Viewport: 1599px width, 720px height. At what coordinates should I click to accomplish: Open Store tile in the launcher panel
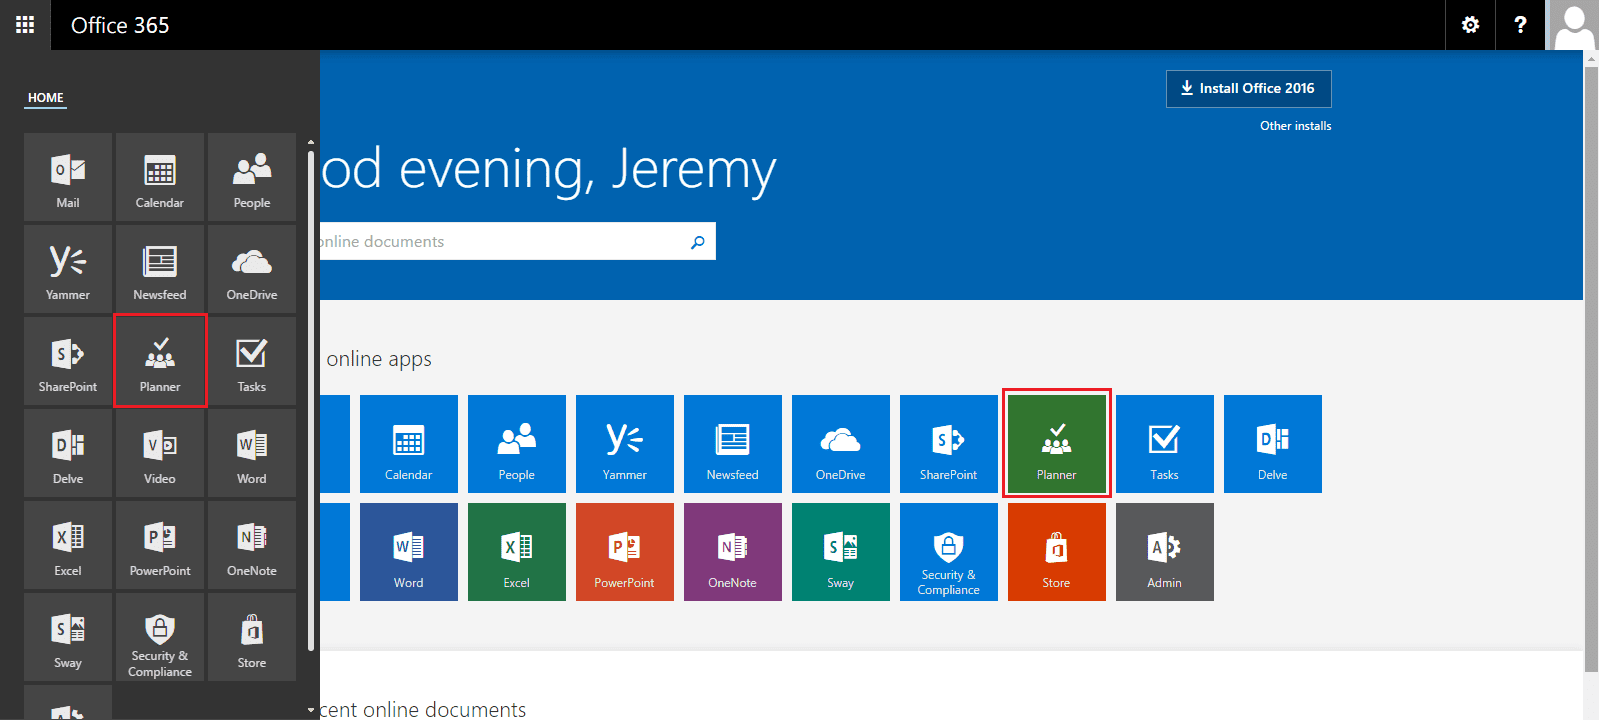tap(252, 637)
